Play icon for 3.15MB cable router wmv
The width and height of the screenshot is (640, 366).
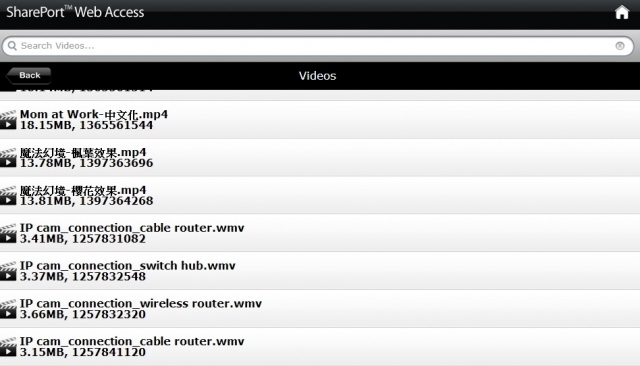[8, 347]
